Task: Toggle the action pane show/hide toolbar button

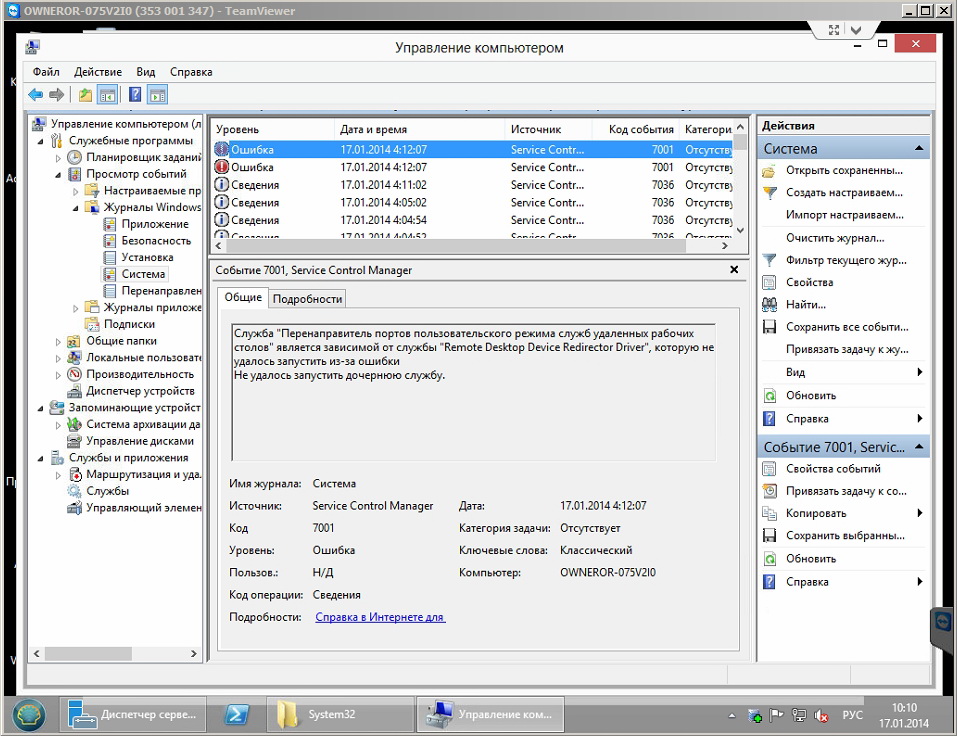Action: 158,95
